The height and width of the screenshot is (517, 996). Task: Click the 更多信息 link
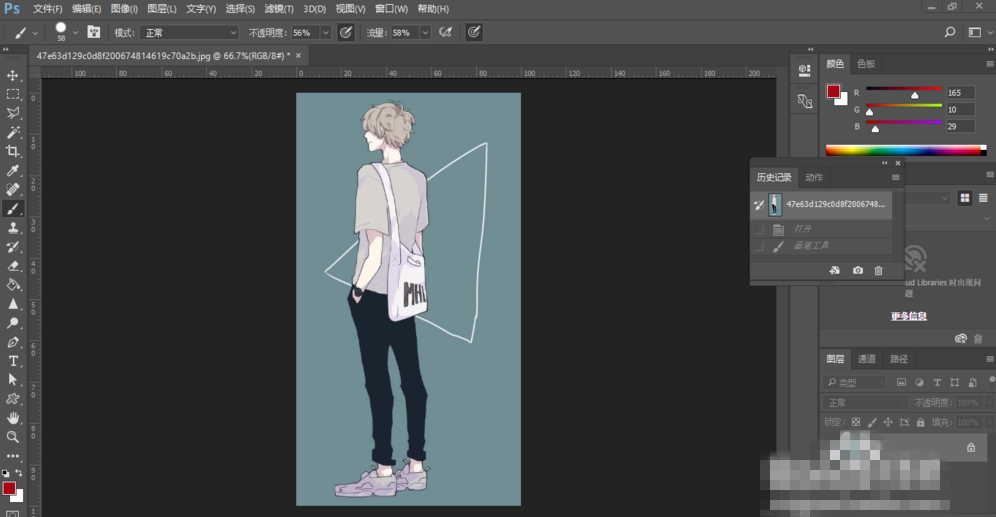click(908, 316)
